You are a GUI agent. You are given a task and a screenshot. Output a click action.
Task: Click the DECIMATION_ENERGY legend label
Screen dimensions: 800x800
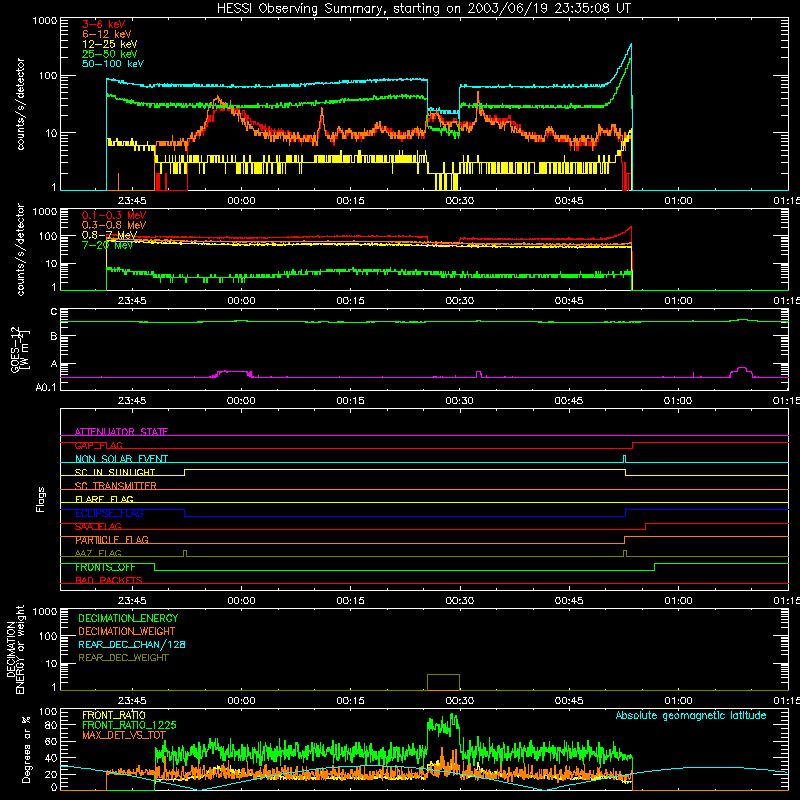click(x=128, y=618)
